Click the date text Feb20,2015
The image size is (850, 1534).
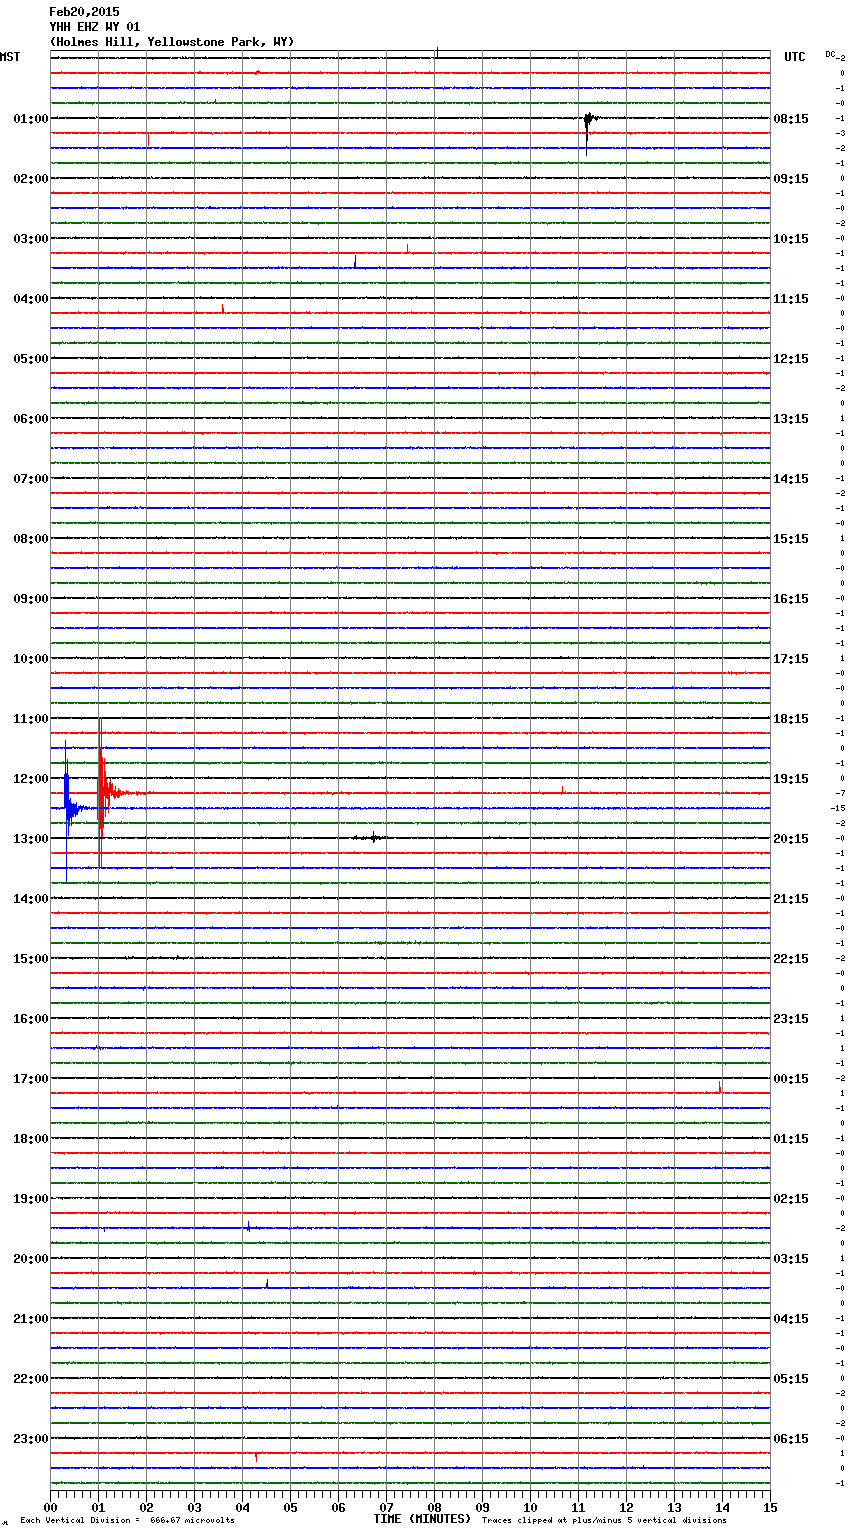click(84, 12)
